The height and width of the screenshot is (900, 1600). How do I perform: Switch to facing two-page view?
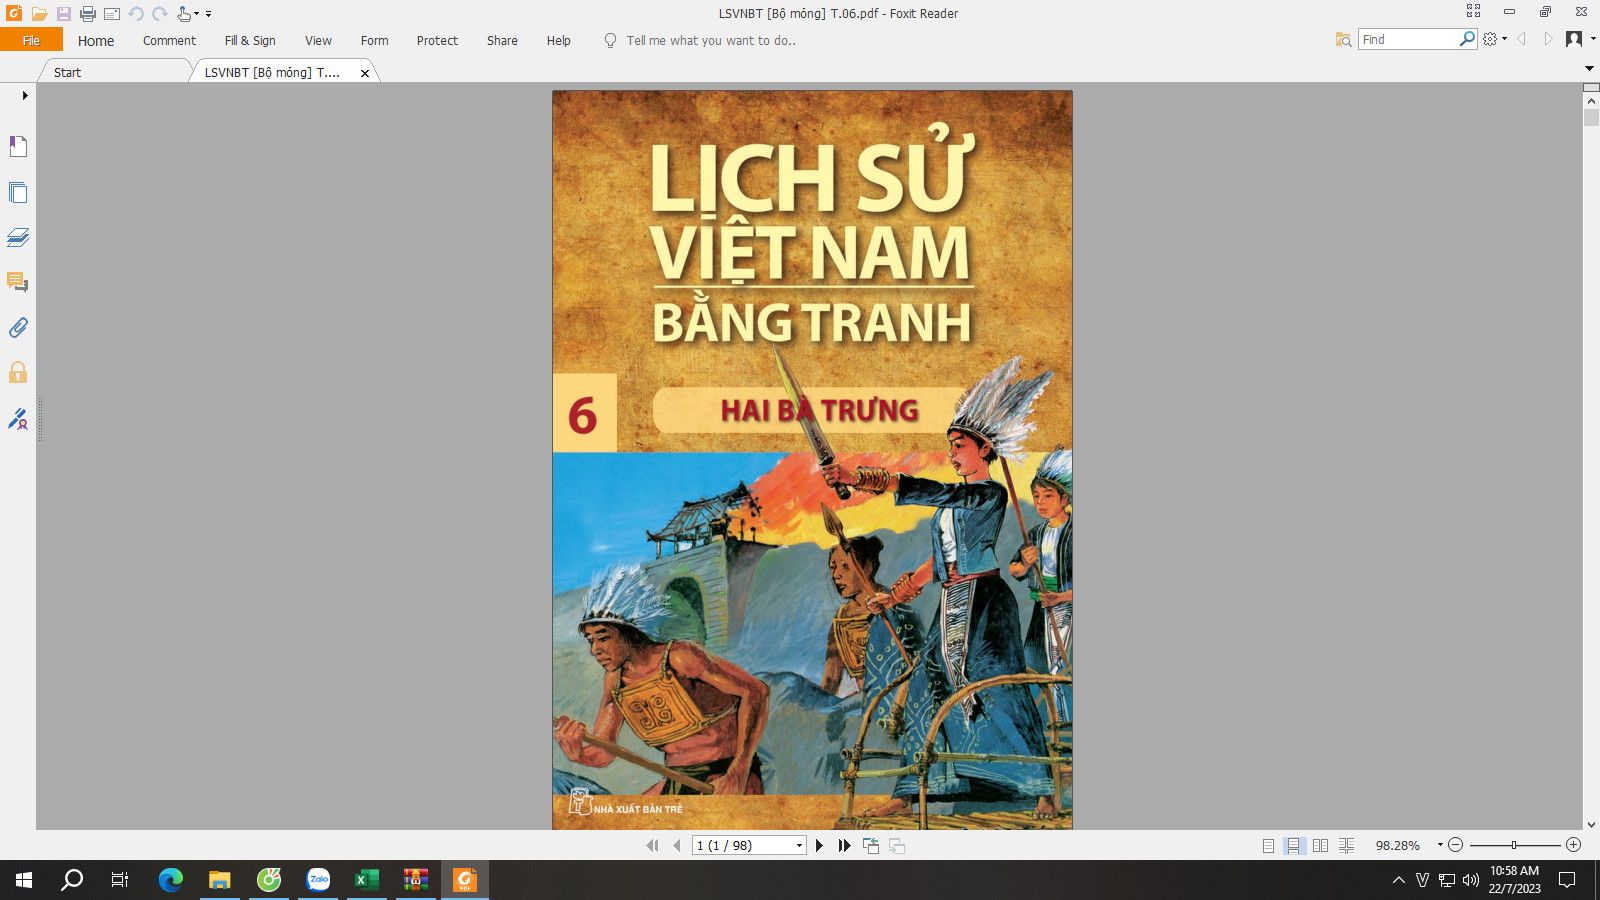(x=1320, y=846)
